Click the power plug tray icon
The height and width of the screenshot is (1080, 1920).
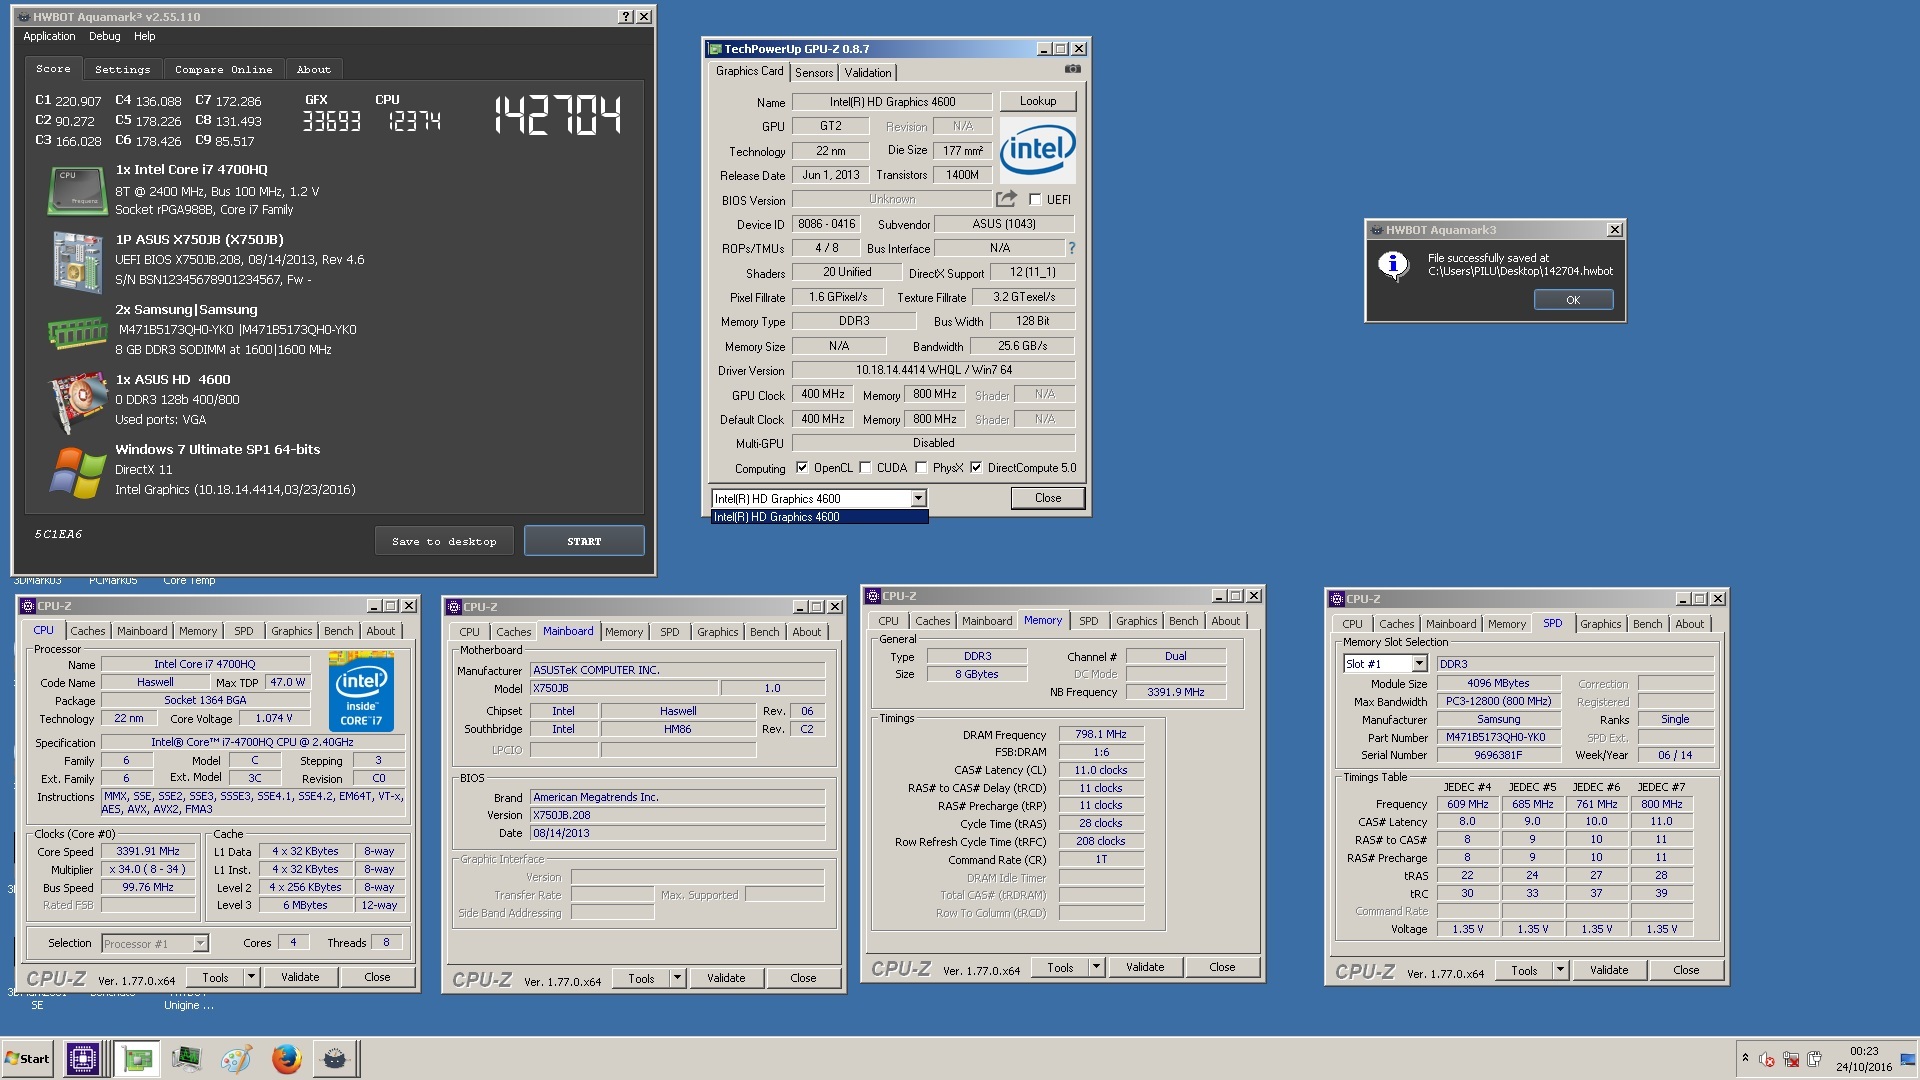point(1815,1059)
